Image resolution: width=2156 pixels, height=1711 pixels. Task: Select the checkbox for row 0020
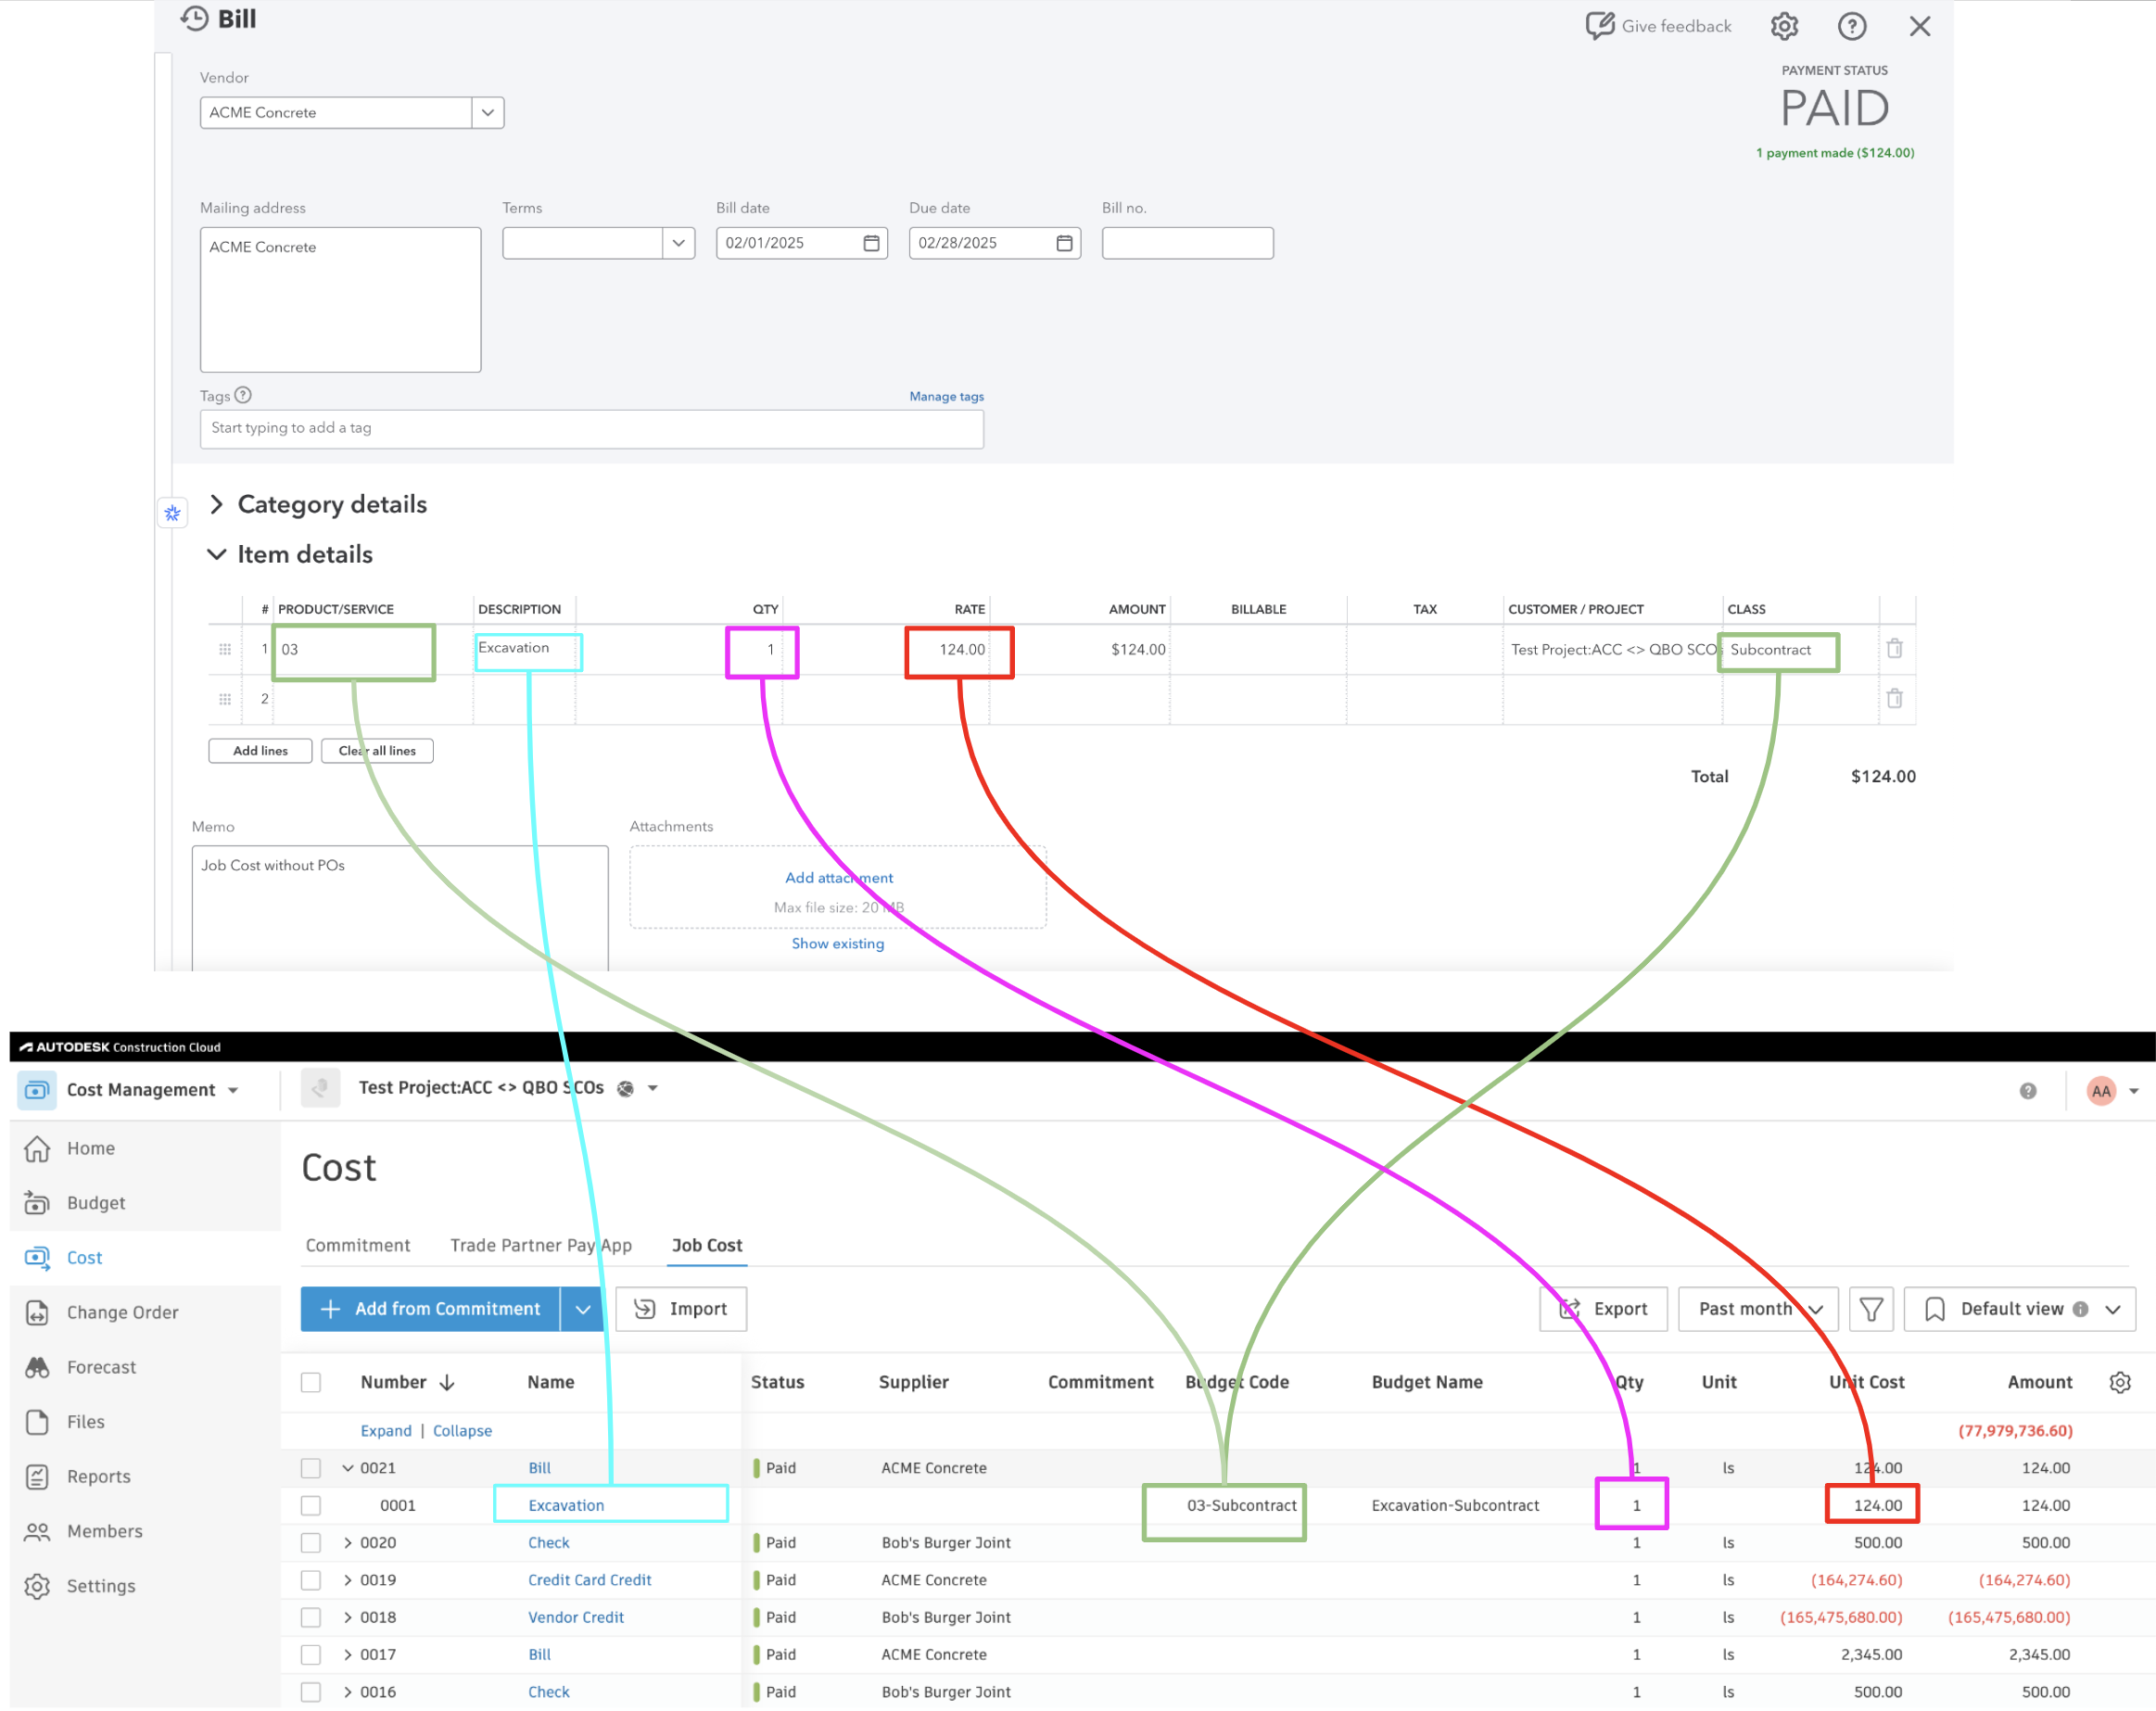(x=311, y=1543)
